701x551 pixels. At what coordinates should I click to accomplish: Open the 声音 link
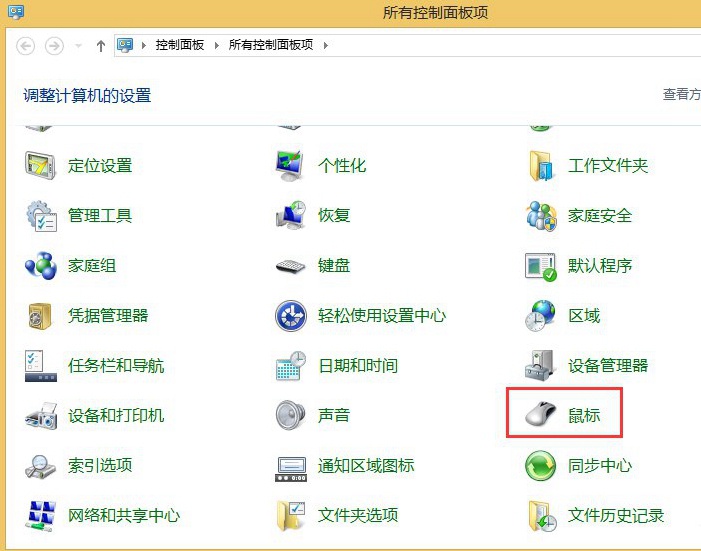tap(334, 415)
